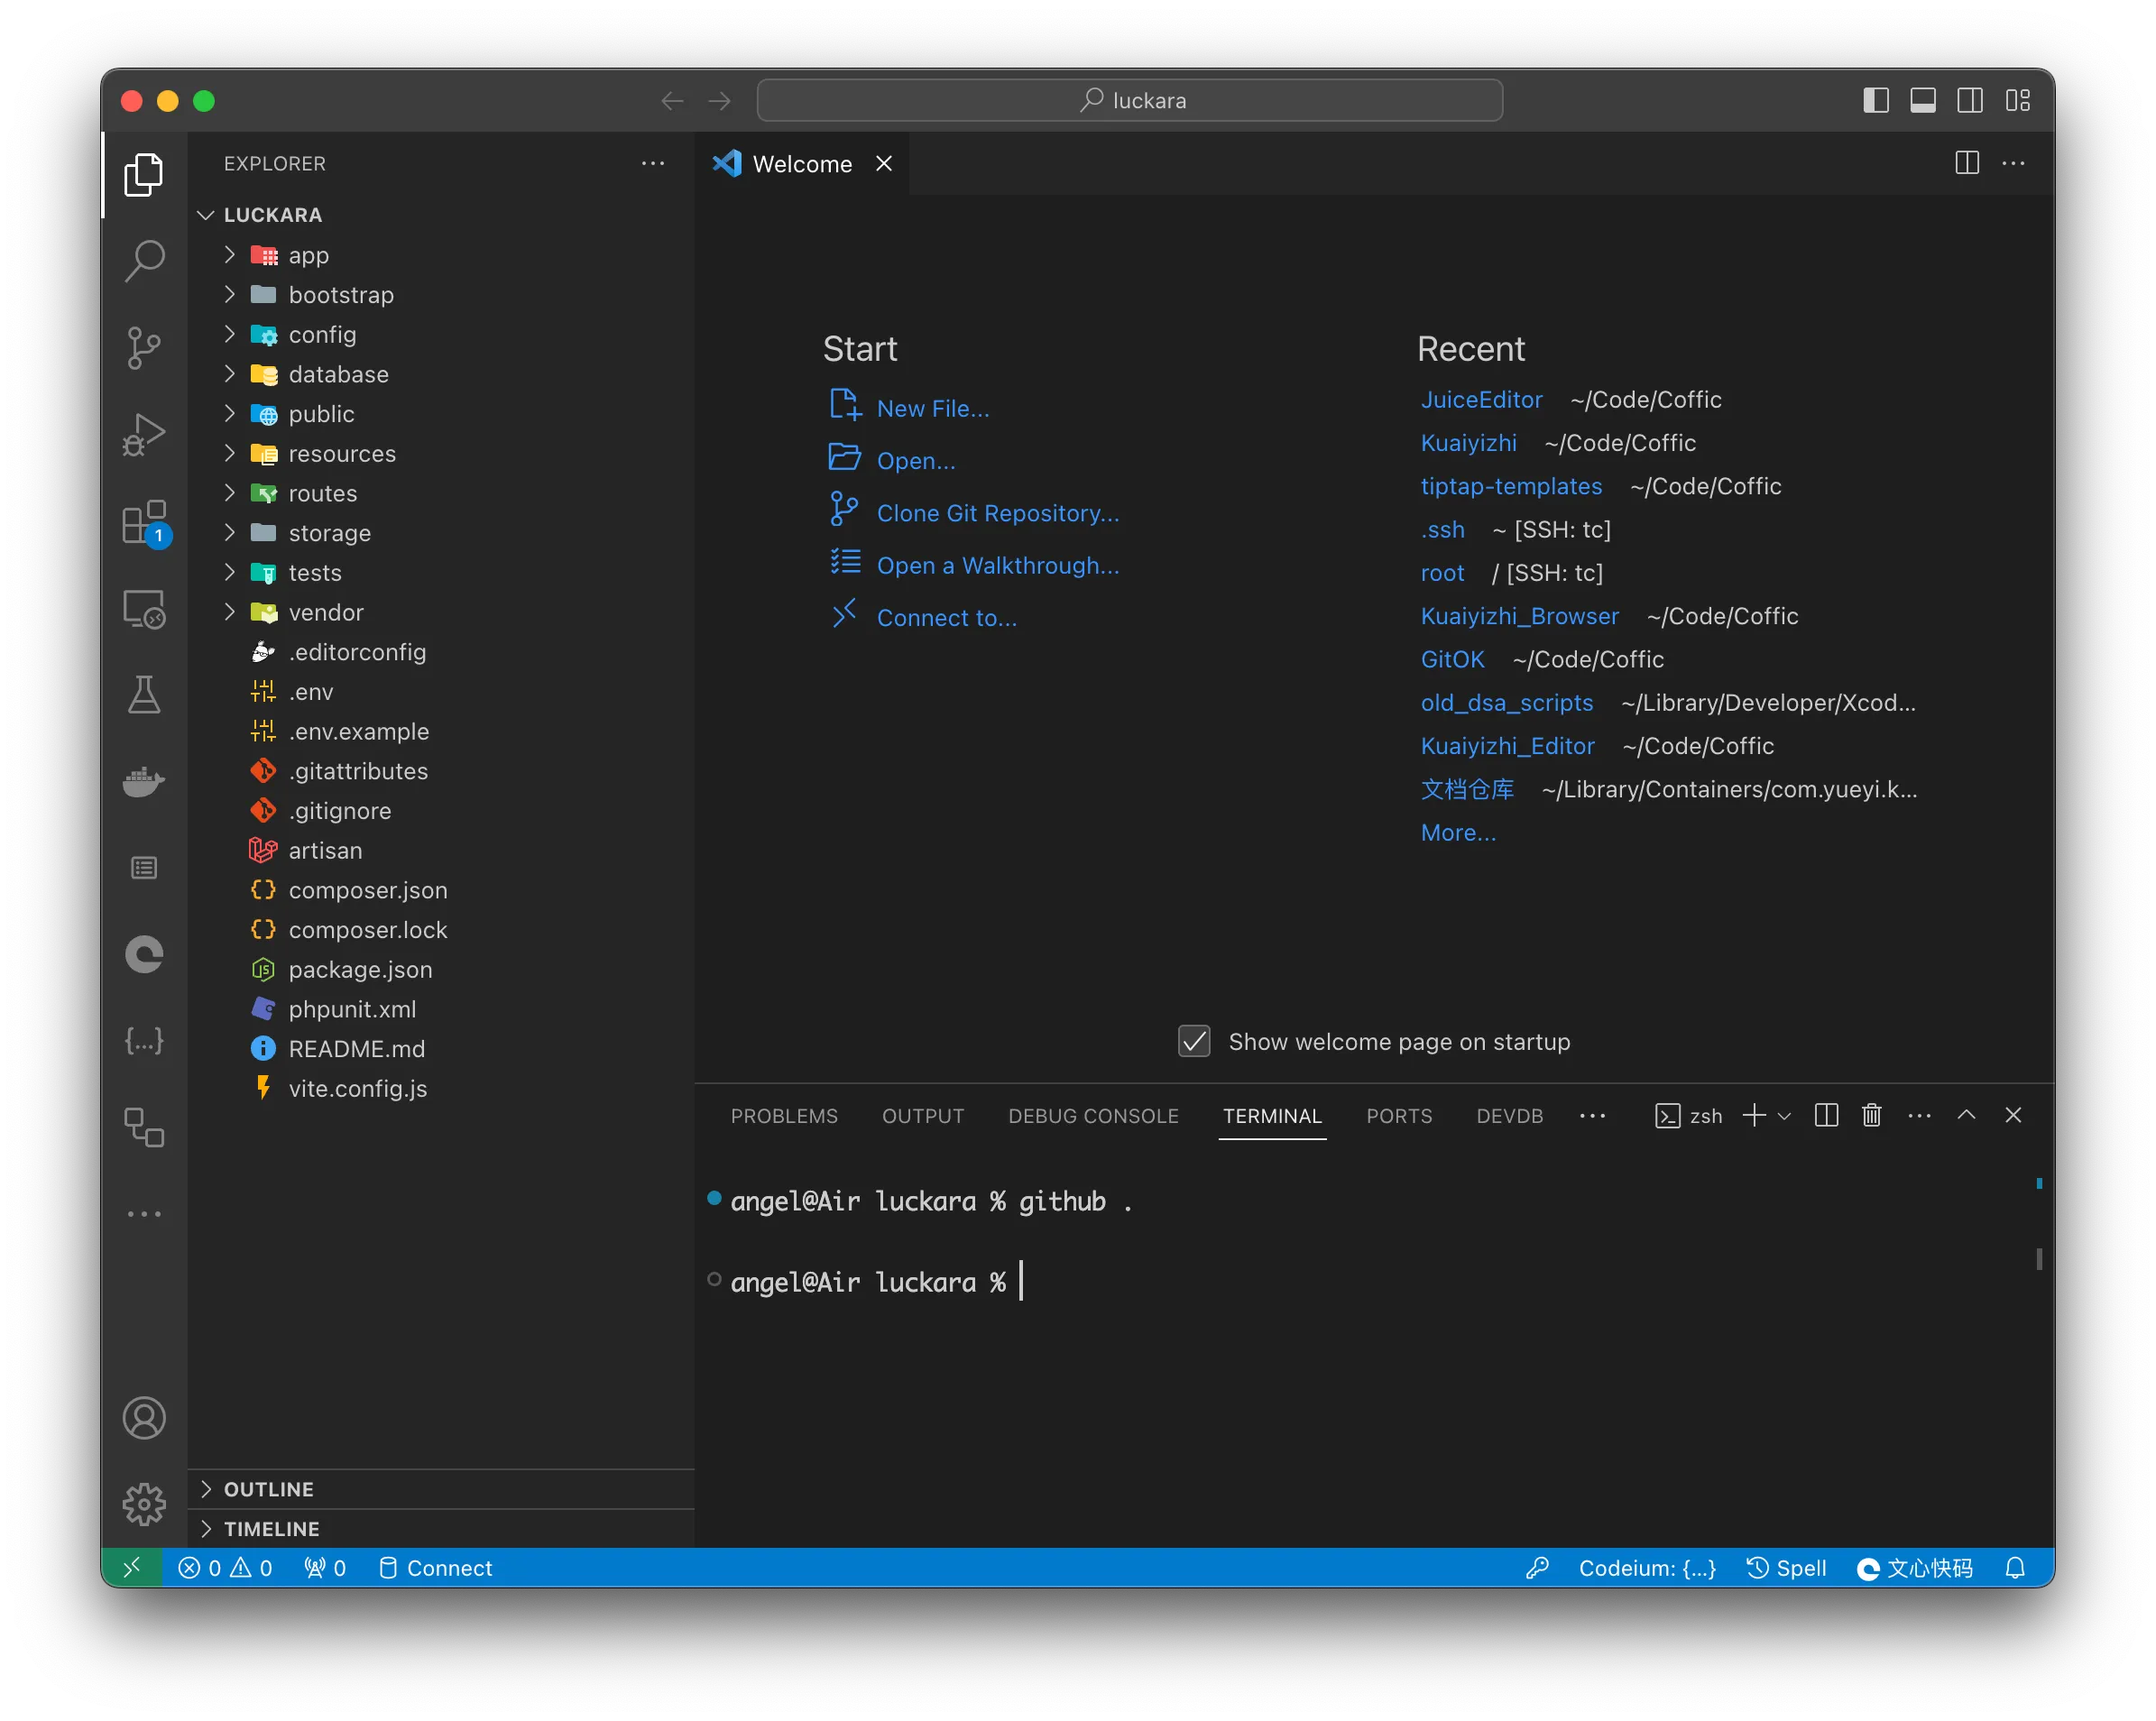Open the Source Control view
This screenshot has width=2156, height=1721.
144,348
